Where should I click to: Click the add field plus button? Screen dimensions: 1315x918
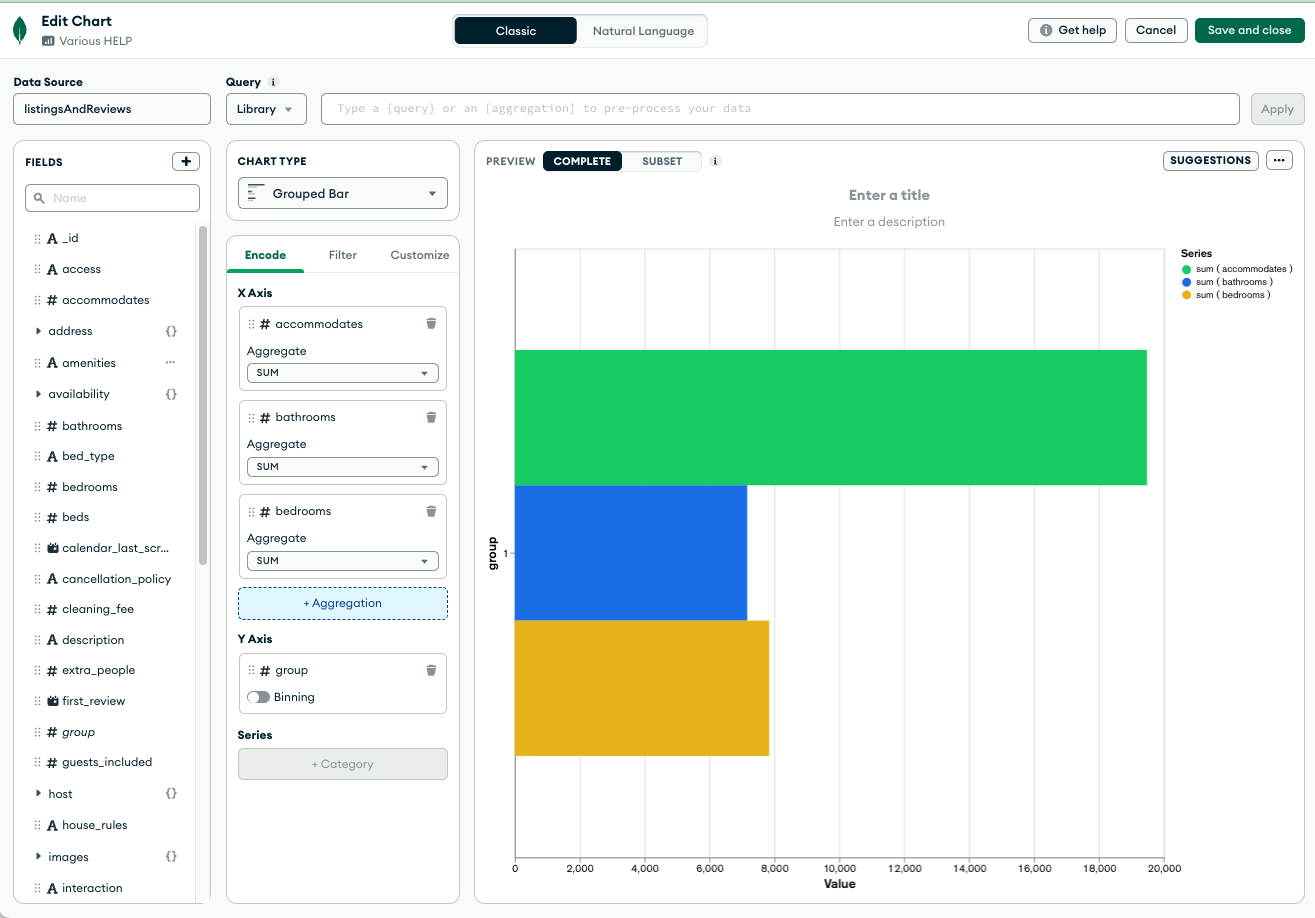pyautogui.click(x=186, y=162)
